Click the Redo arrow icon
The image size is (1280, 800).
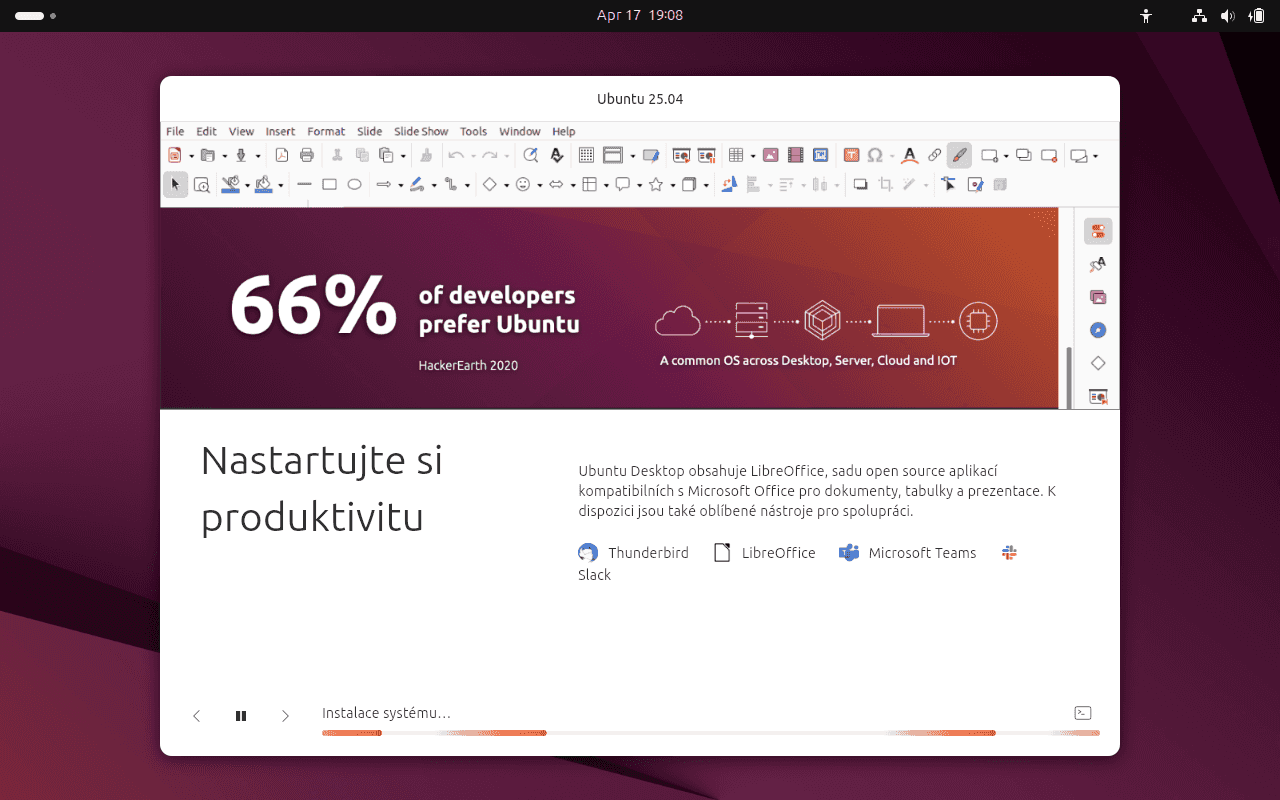490,155
